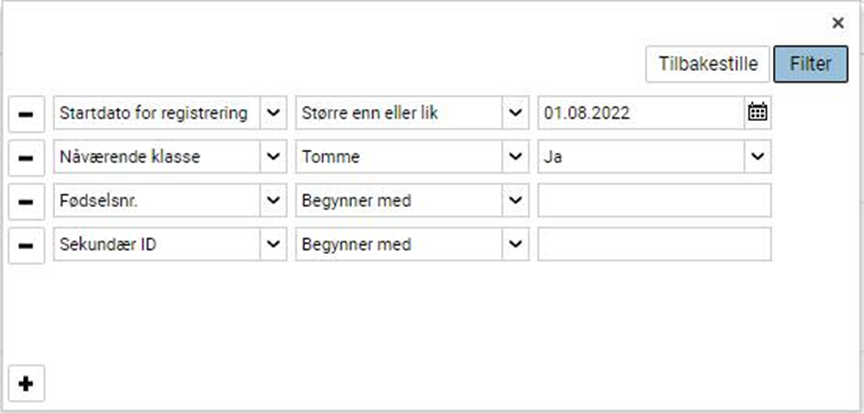Expand the Sekundær ID field dropdown
Screen dimensions: 864x413
273,245
